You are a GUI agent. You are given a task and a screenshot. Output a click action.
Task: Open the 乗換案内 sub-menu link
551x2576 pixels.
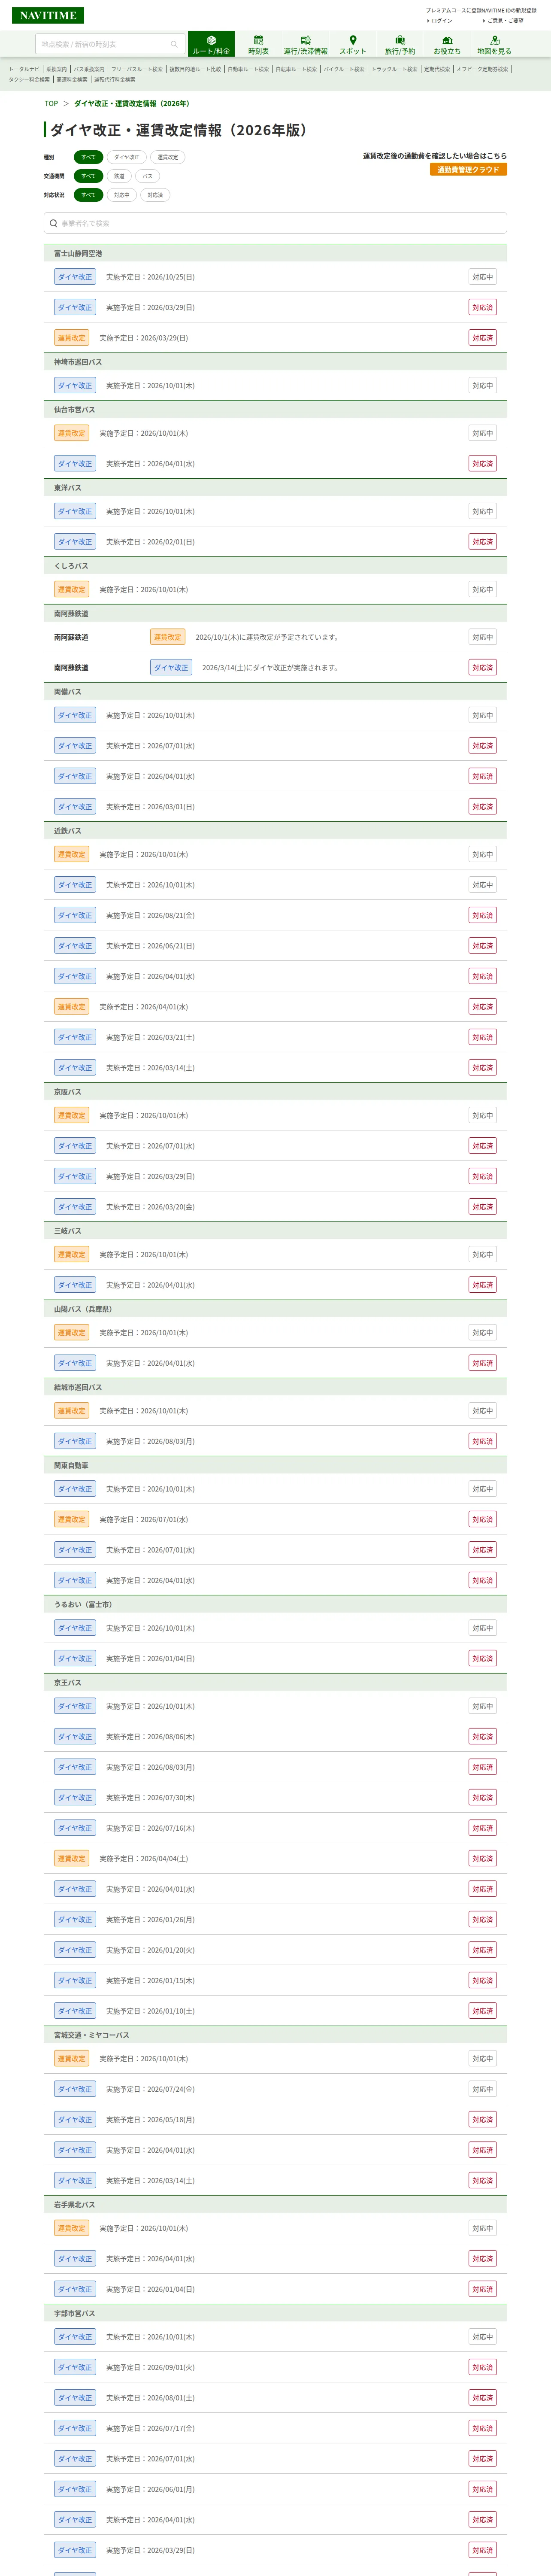point(56,69)
